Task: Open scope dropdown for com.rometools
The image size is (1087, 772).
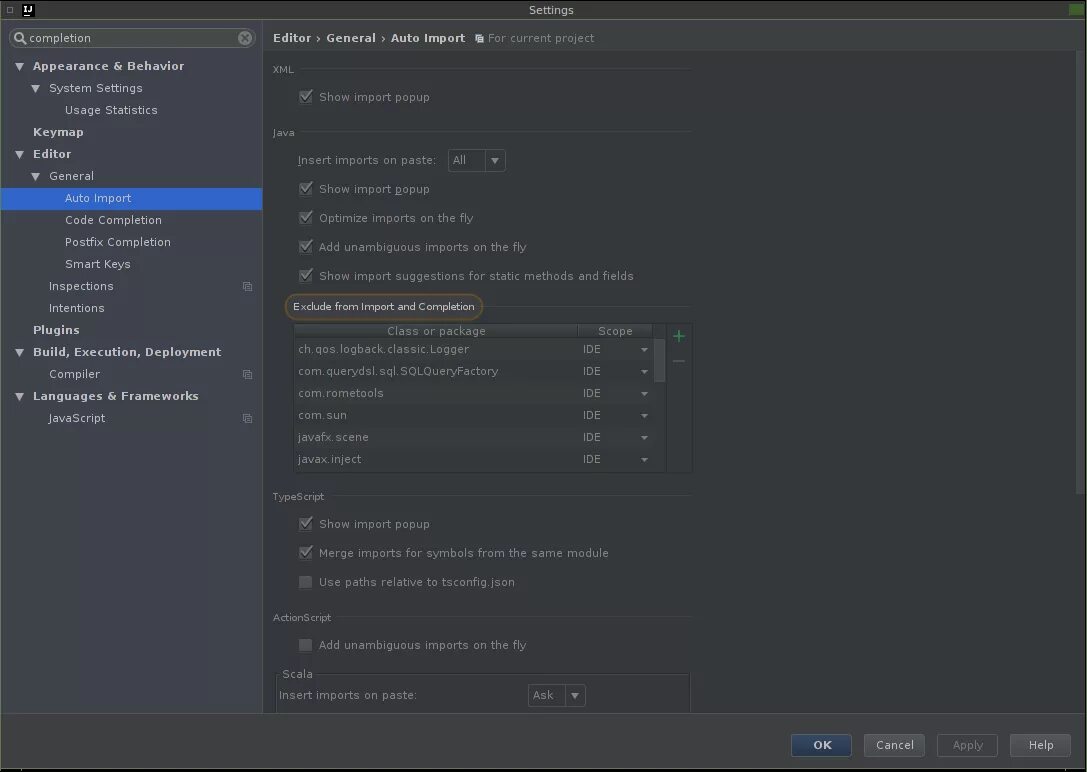Action: point(644,394)
